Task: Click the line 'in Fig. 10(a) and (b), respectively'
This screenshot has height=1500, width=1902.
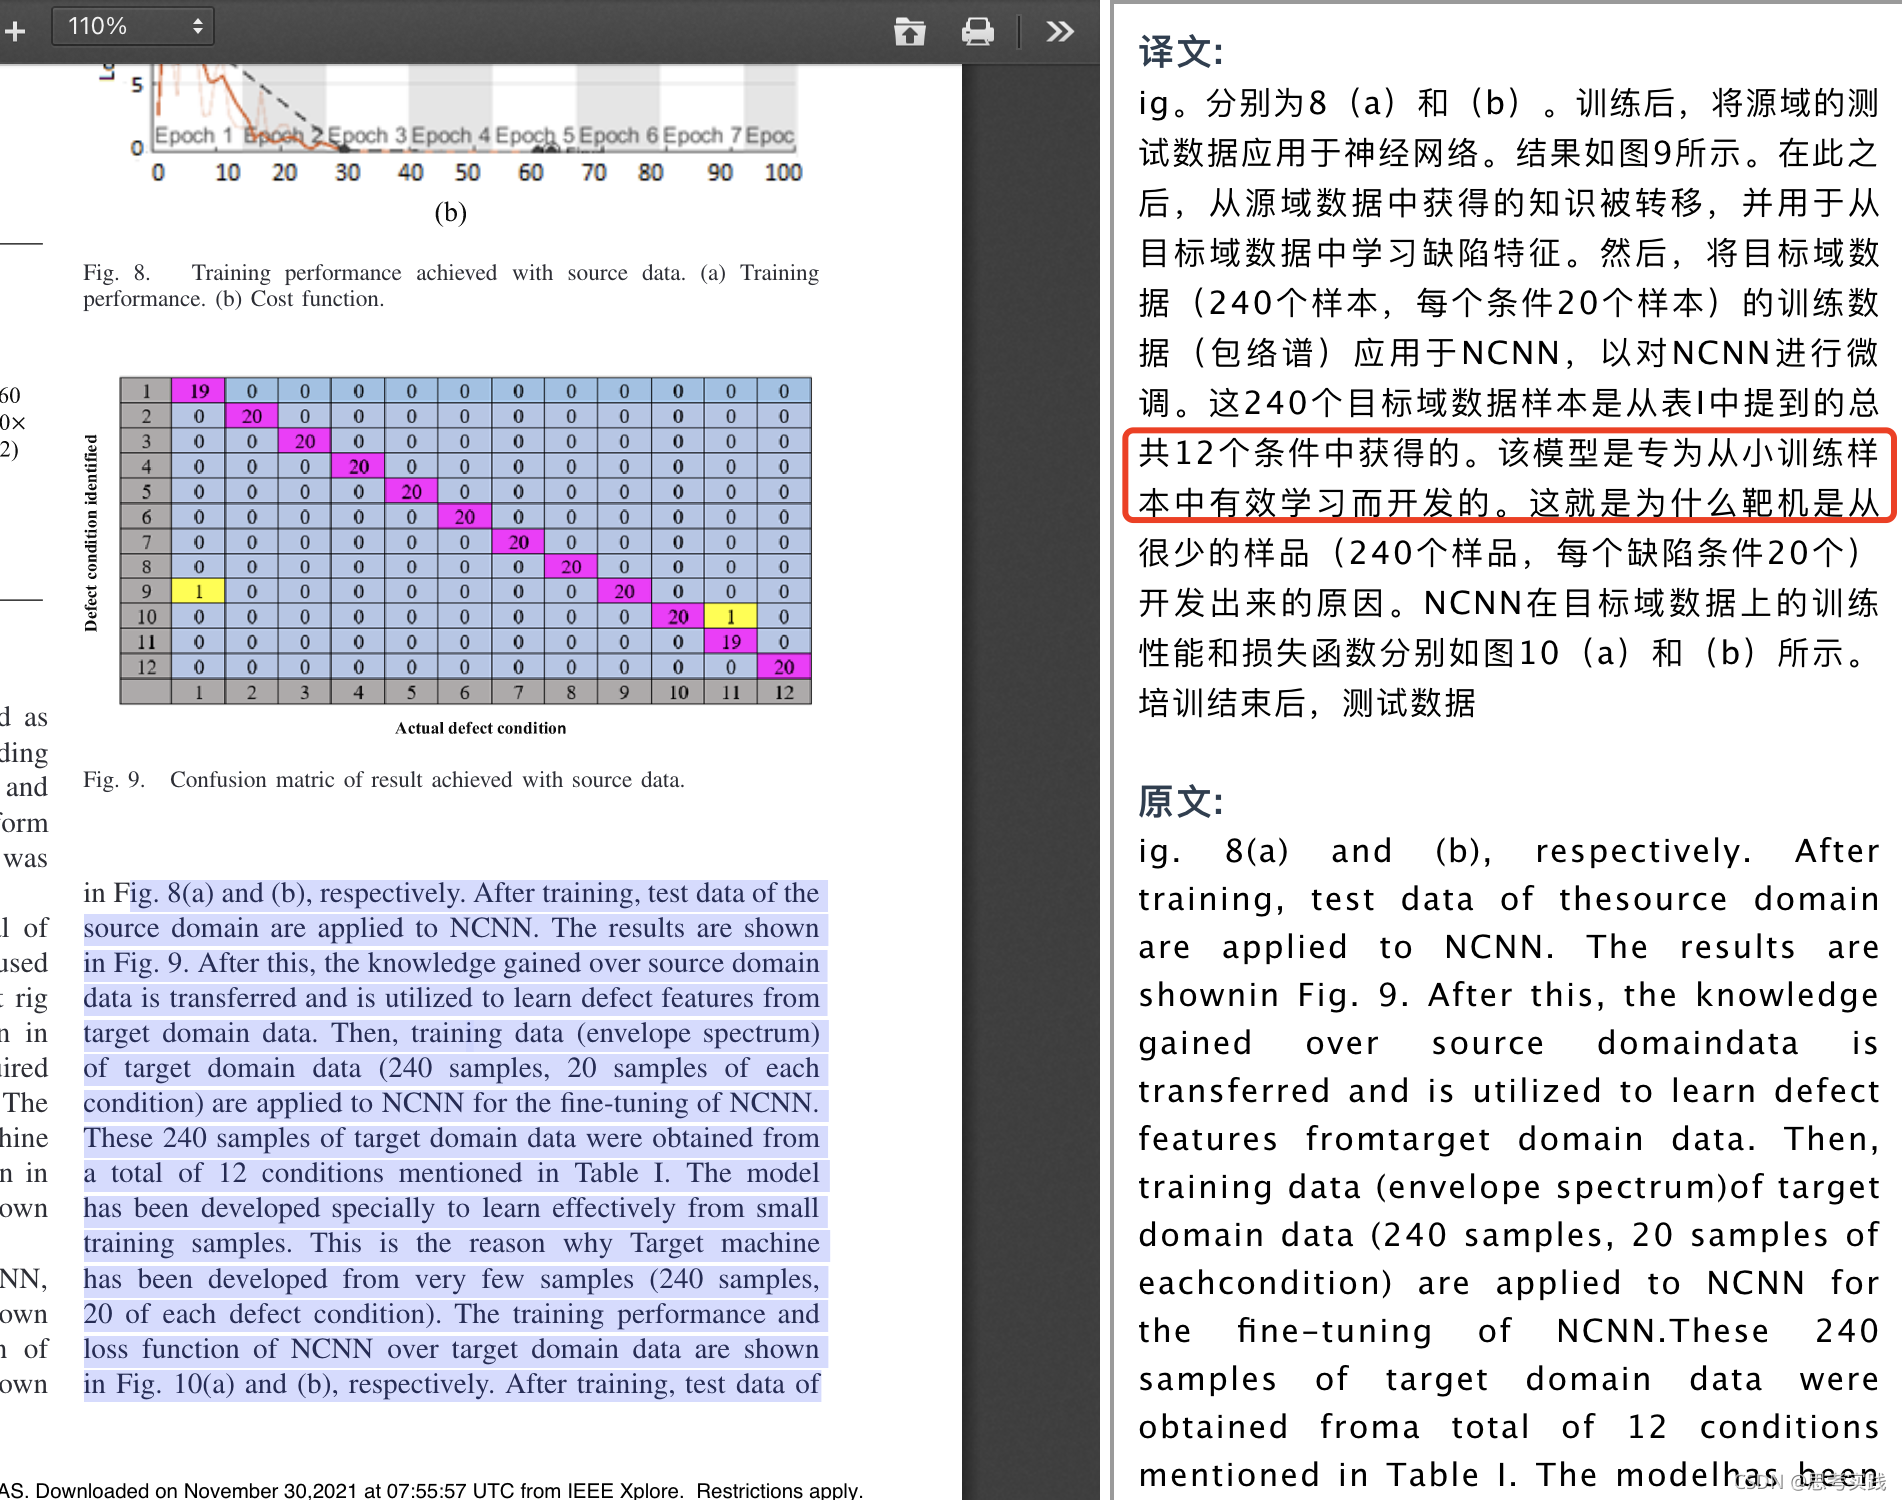Action: click(x=451, y=1384)
